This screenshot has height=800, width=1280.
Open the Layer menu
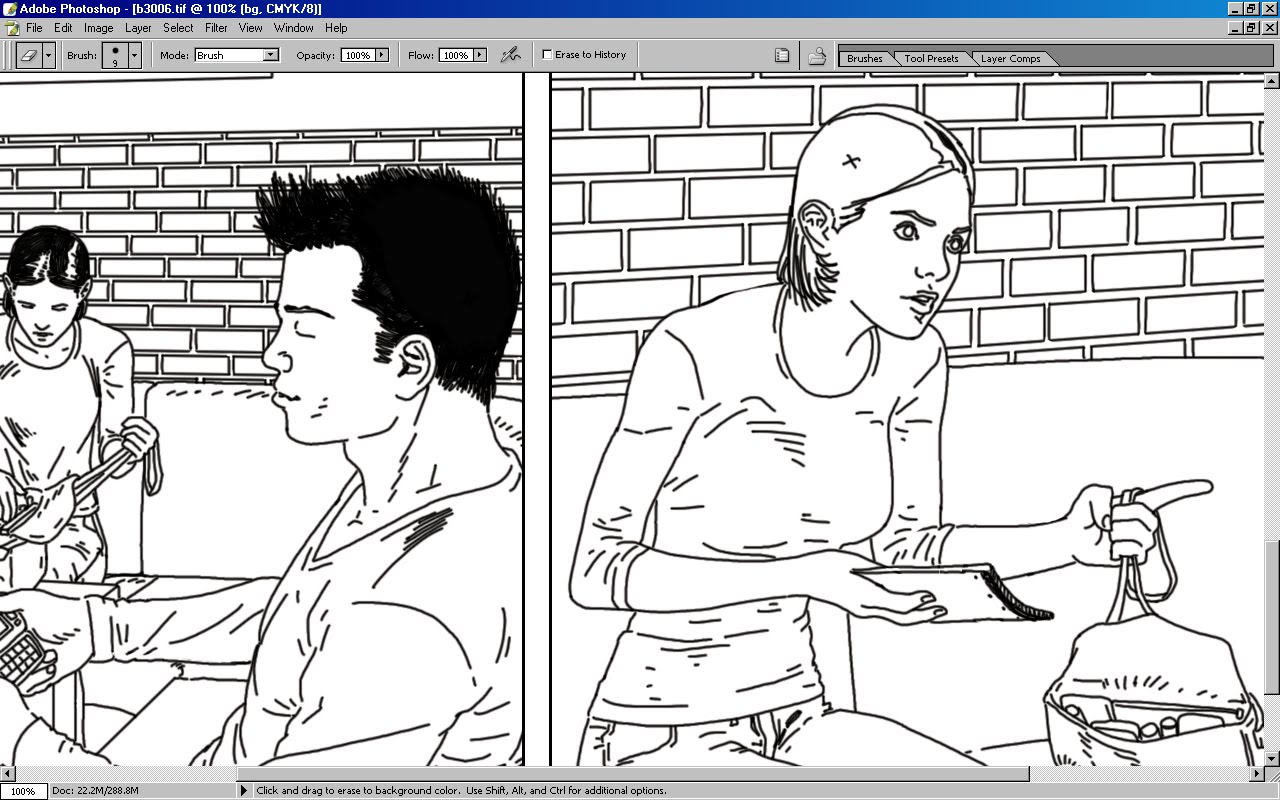(138, 28)
